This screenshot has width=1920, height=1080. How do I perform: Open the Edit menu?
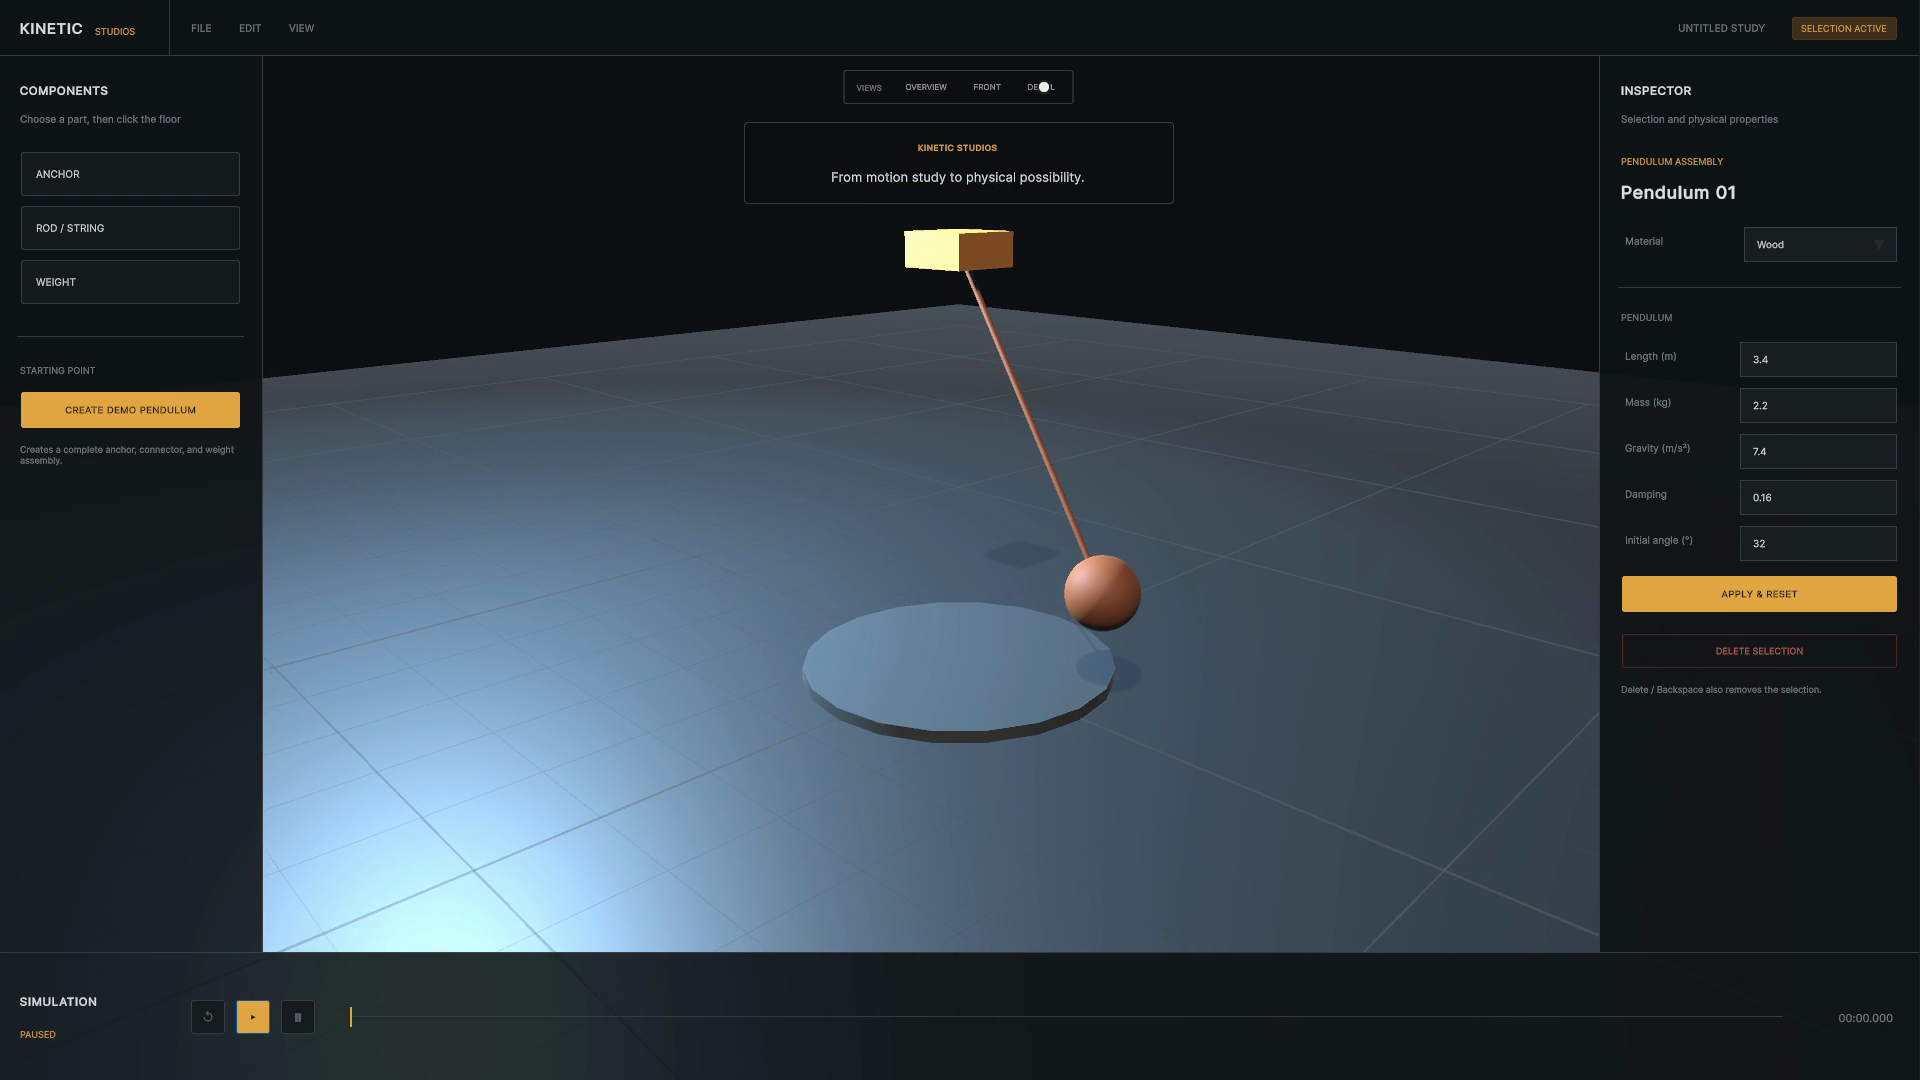pos(250,28)
